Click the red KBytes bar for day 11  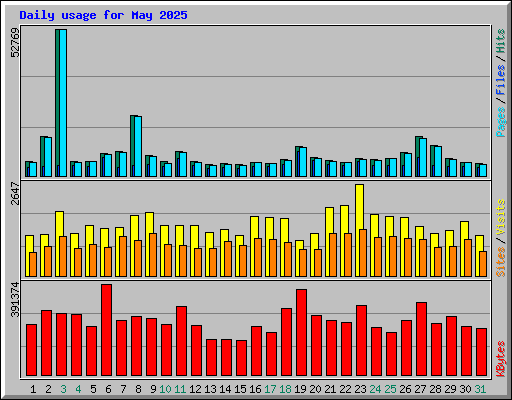click(182, 341)
